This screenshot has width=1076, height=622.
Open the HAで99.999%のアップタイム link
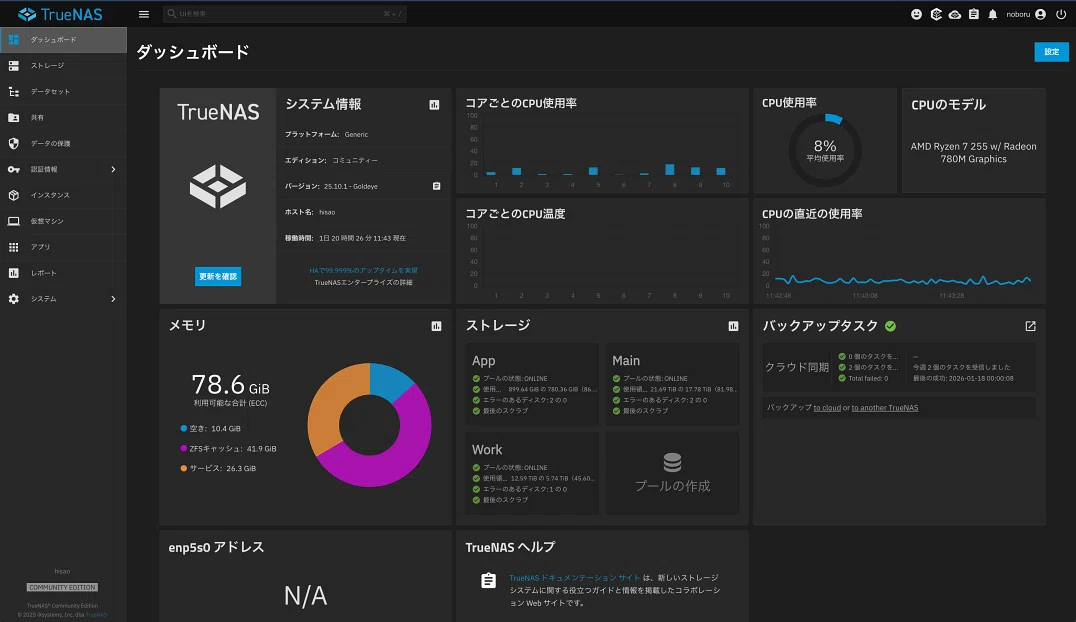point(363,270)
